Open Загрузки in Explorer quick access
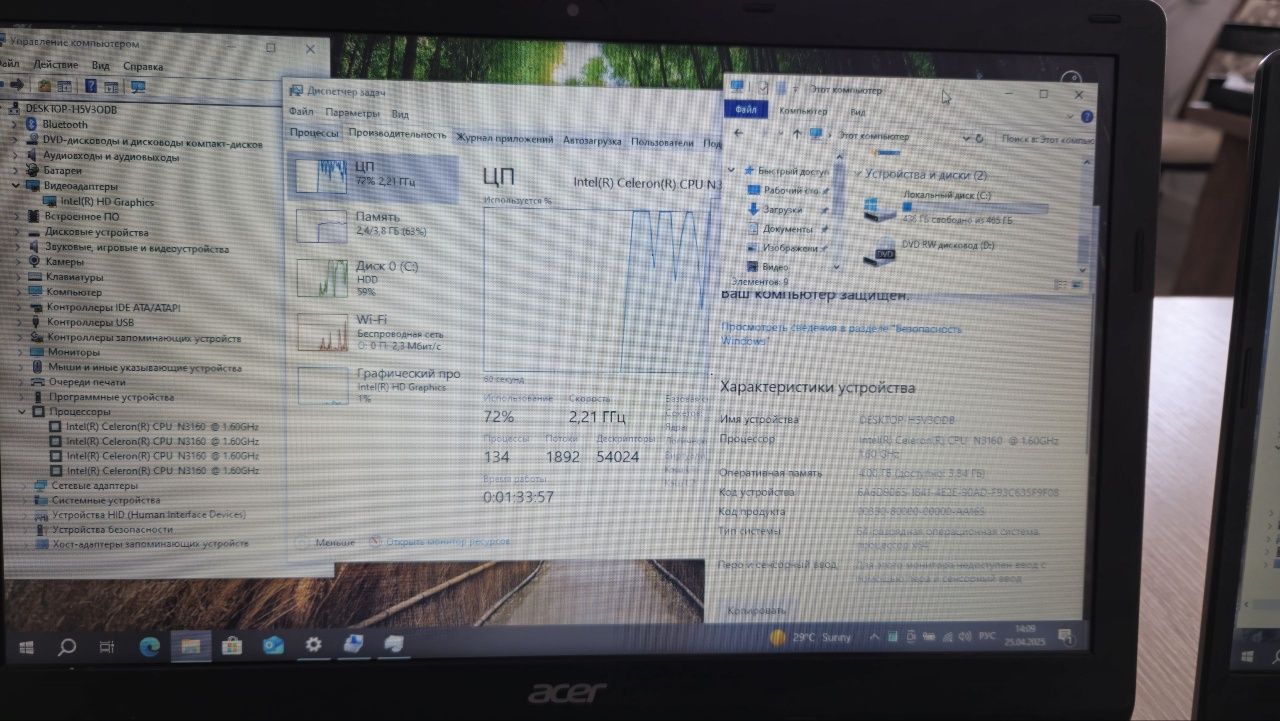The width and height of the screenshot is (1280, 721). [783, 210]
